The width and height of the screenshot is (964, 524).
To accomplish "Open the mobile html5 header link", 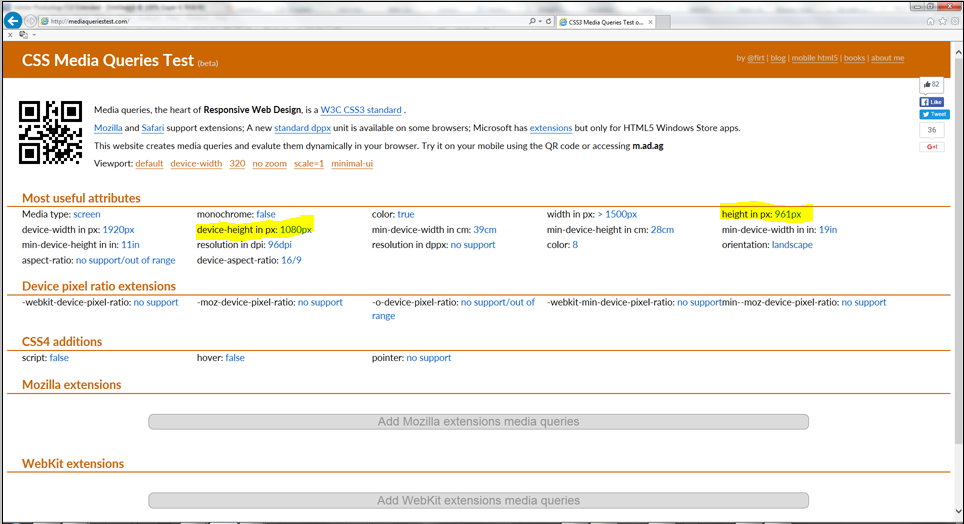I will click(815, 58).
